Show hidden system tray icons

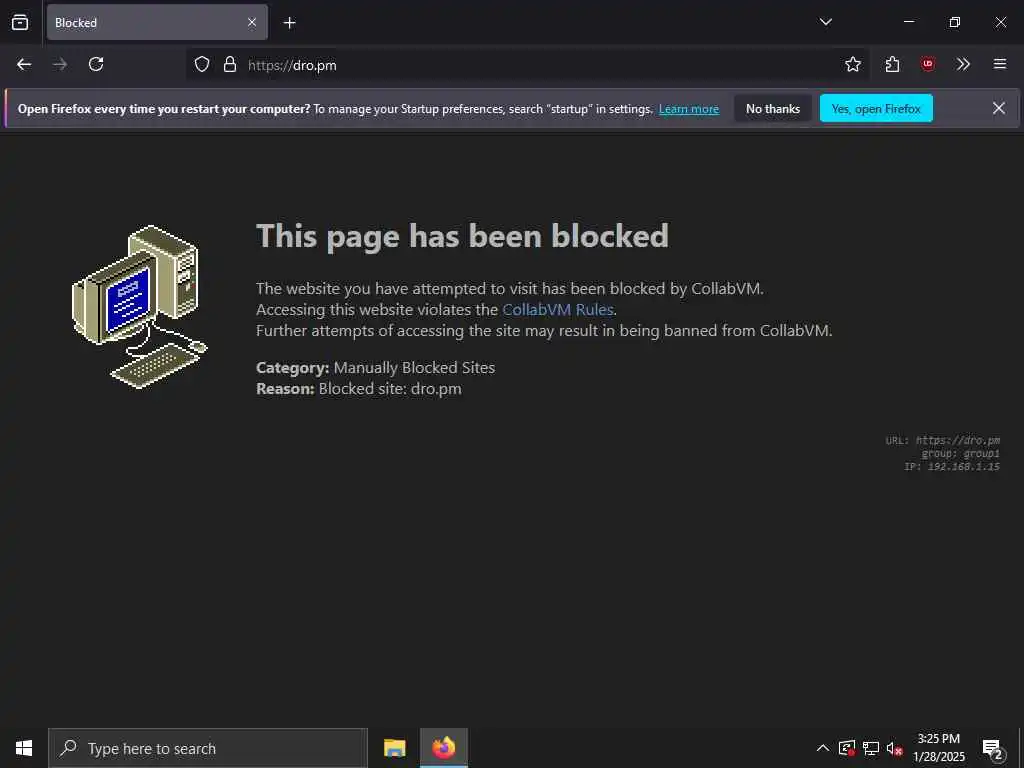pos(823,748)
